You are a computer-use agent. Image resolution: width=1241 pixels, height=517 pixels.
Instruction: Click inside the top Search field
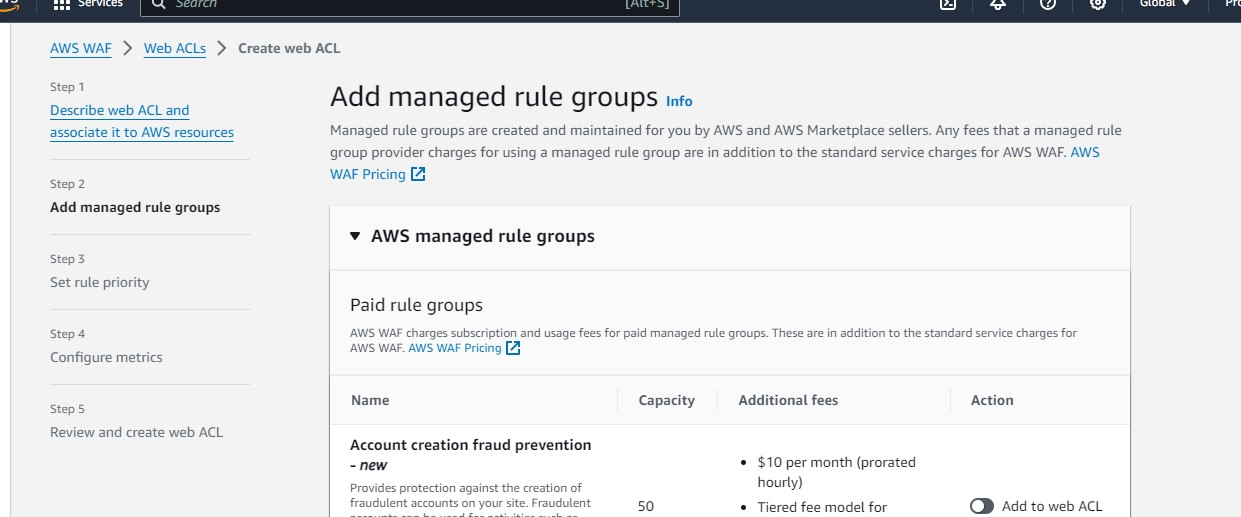pos(410,5)
